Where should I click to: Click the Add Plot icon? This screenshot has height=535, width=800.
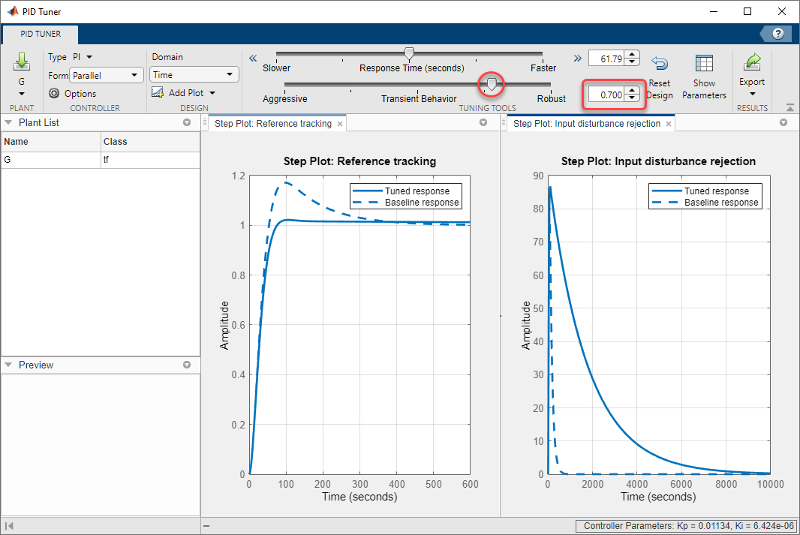pyautogui.click(x=158, y=92)
